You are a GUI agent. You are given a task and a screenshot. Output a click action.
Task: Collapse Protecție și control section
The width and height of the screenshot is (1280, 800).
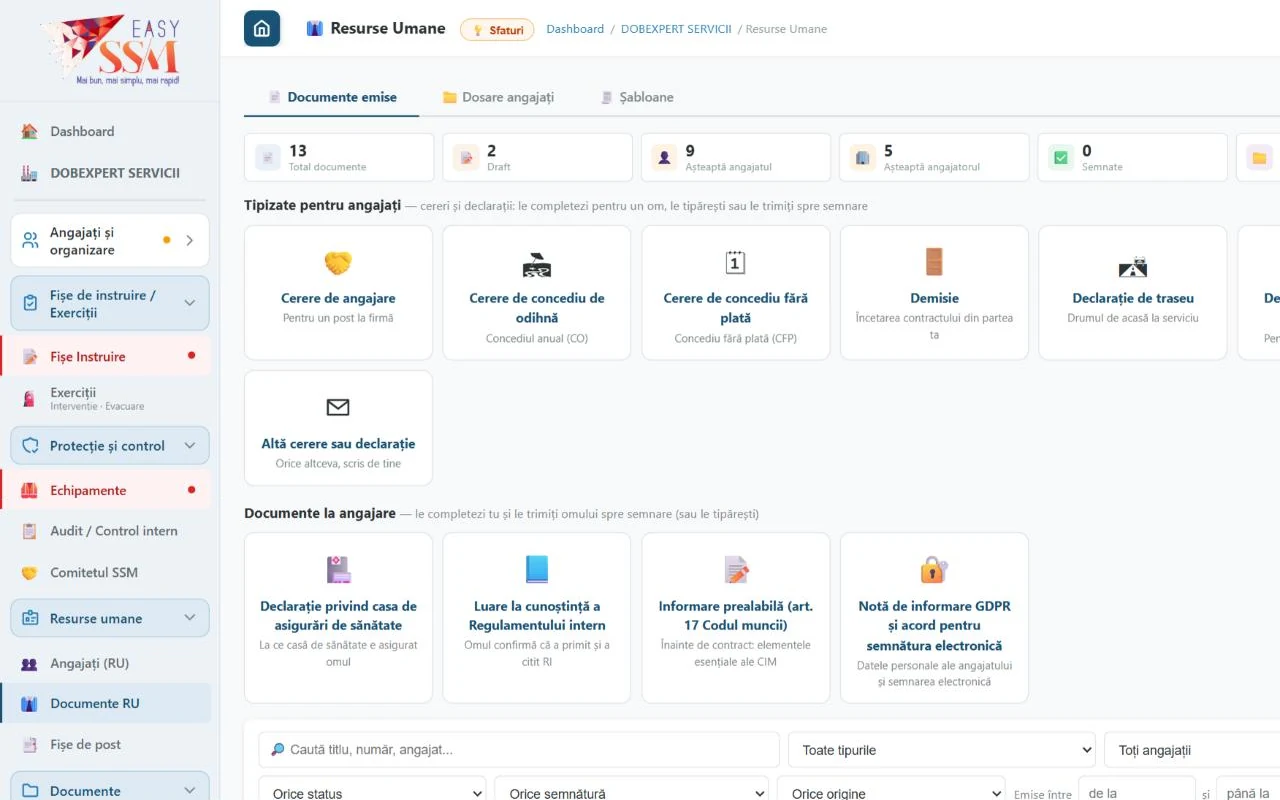[110, 446]
